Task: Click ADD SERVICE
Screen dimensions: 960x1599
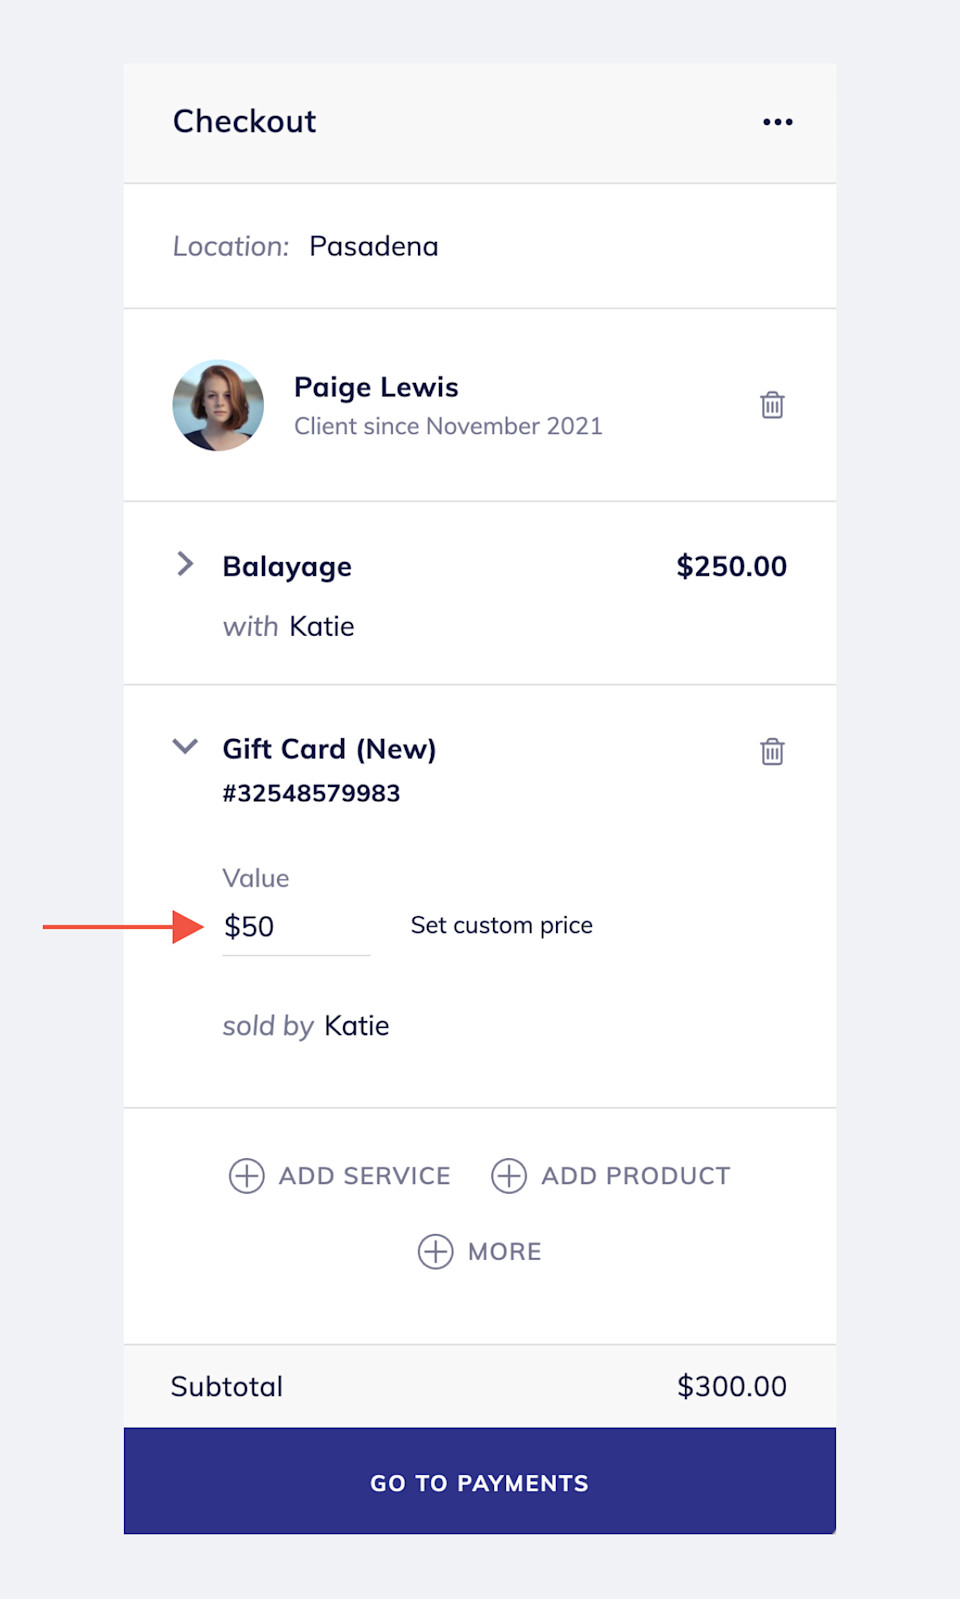Action: [364, 1176]
